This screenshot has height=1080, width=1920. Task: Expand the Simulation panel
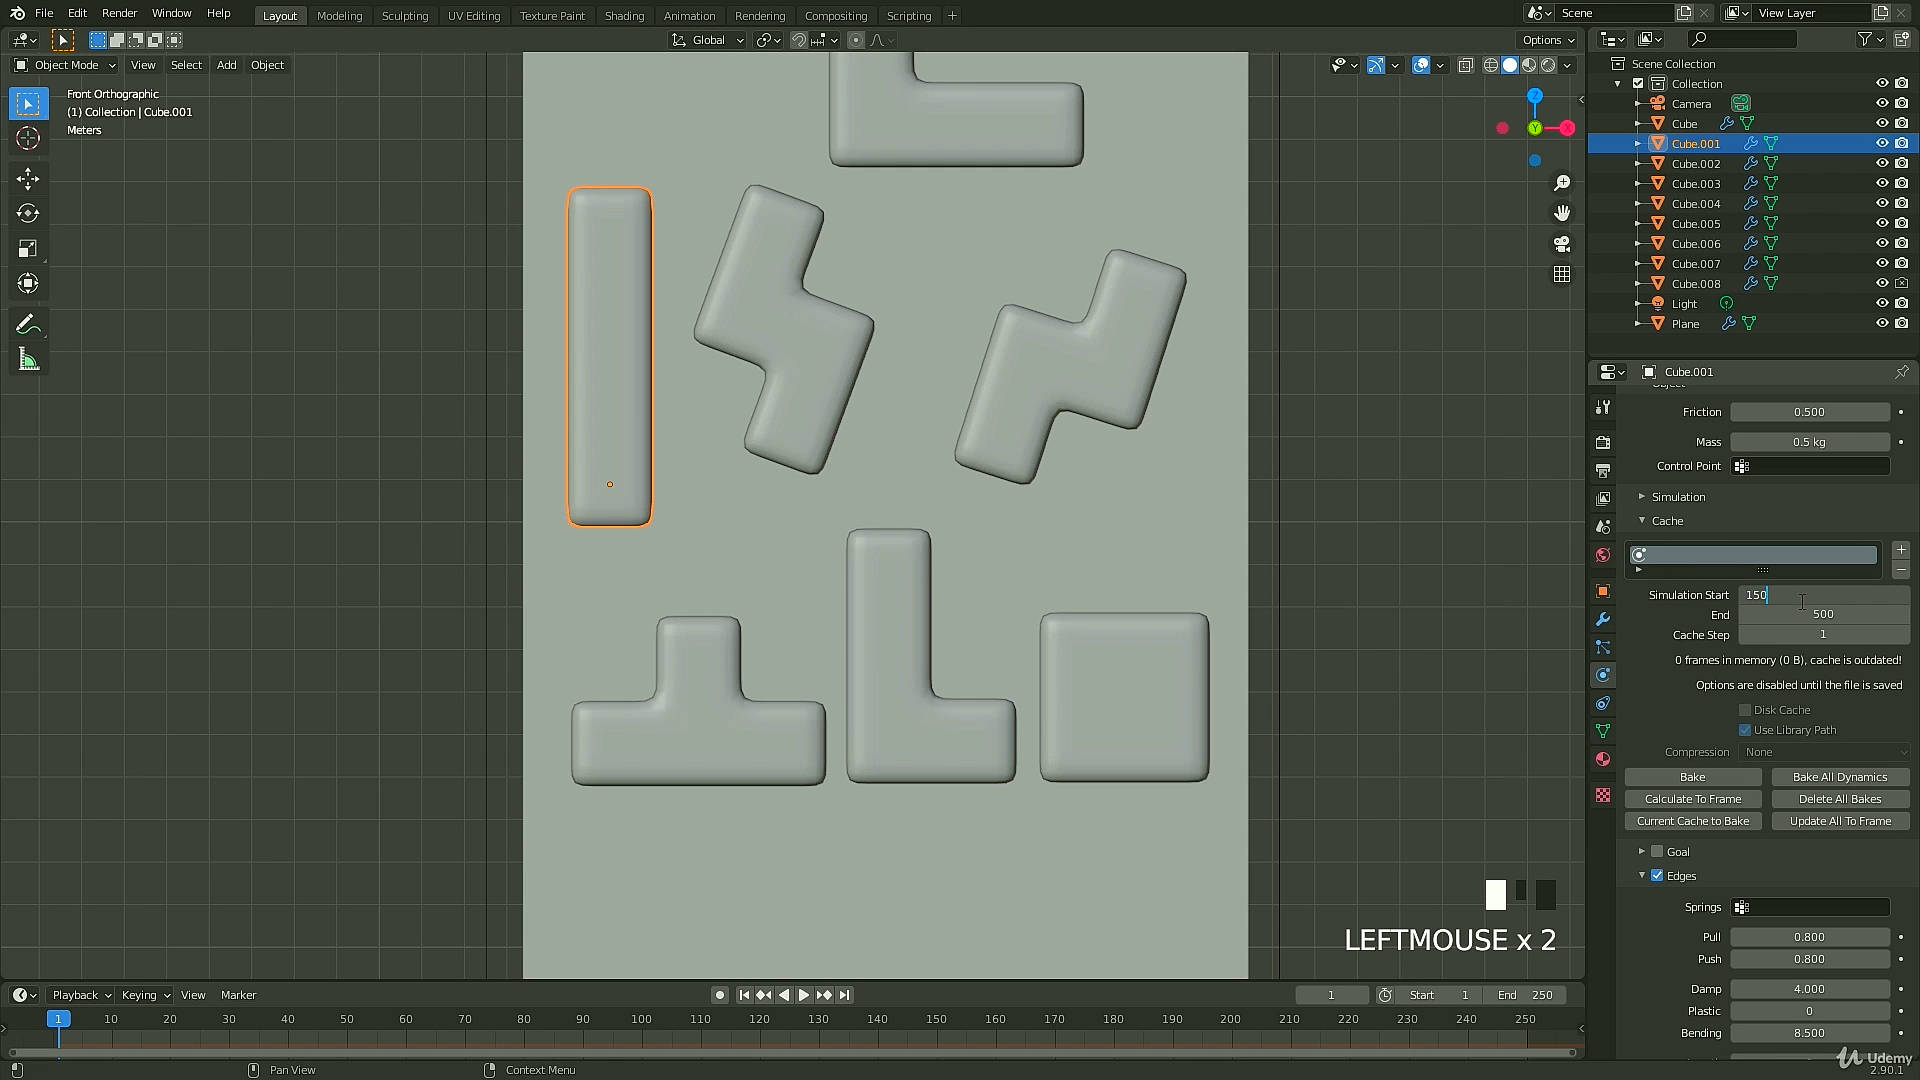(1678, 497)
